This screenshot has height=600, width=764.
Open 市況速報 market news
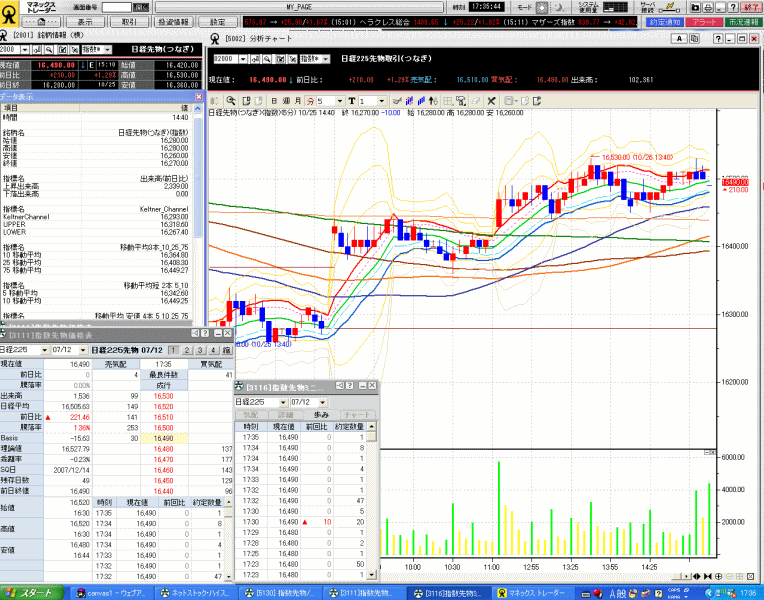tap(742, 22)
